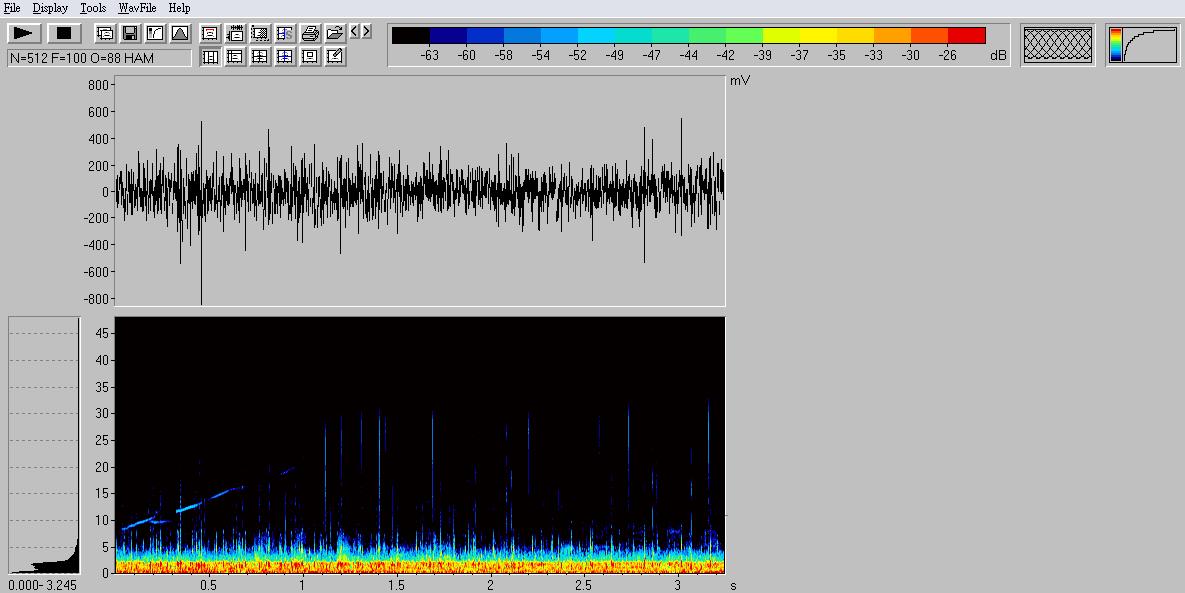The height and width of the screenshot is (593, 1185).
Task: Click the overlapping windows copy icon
Action: (105, 33)
